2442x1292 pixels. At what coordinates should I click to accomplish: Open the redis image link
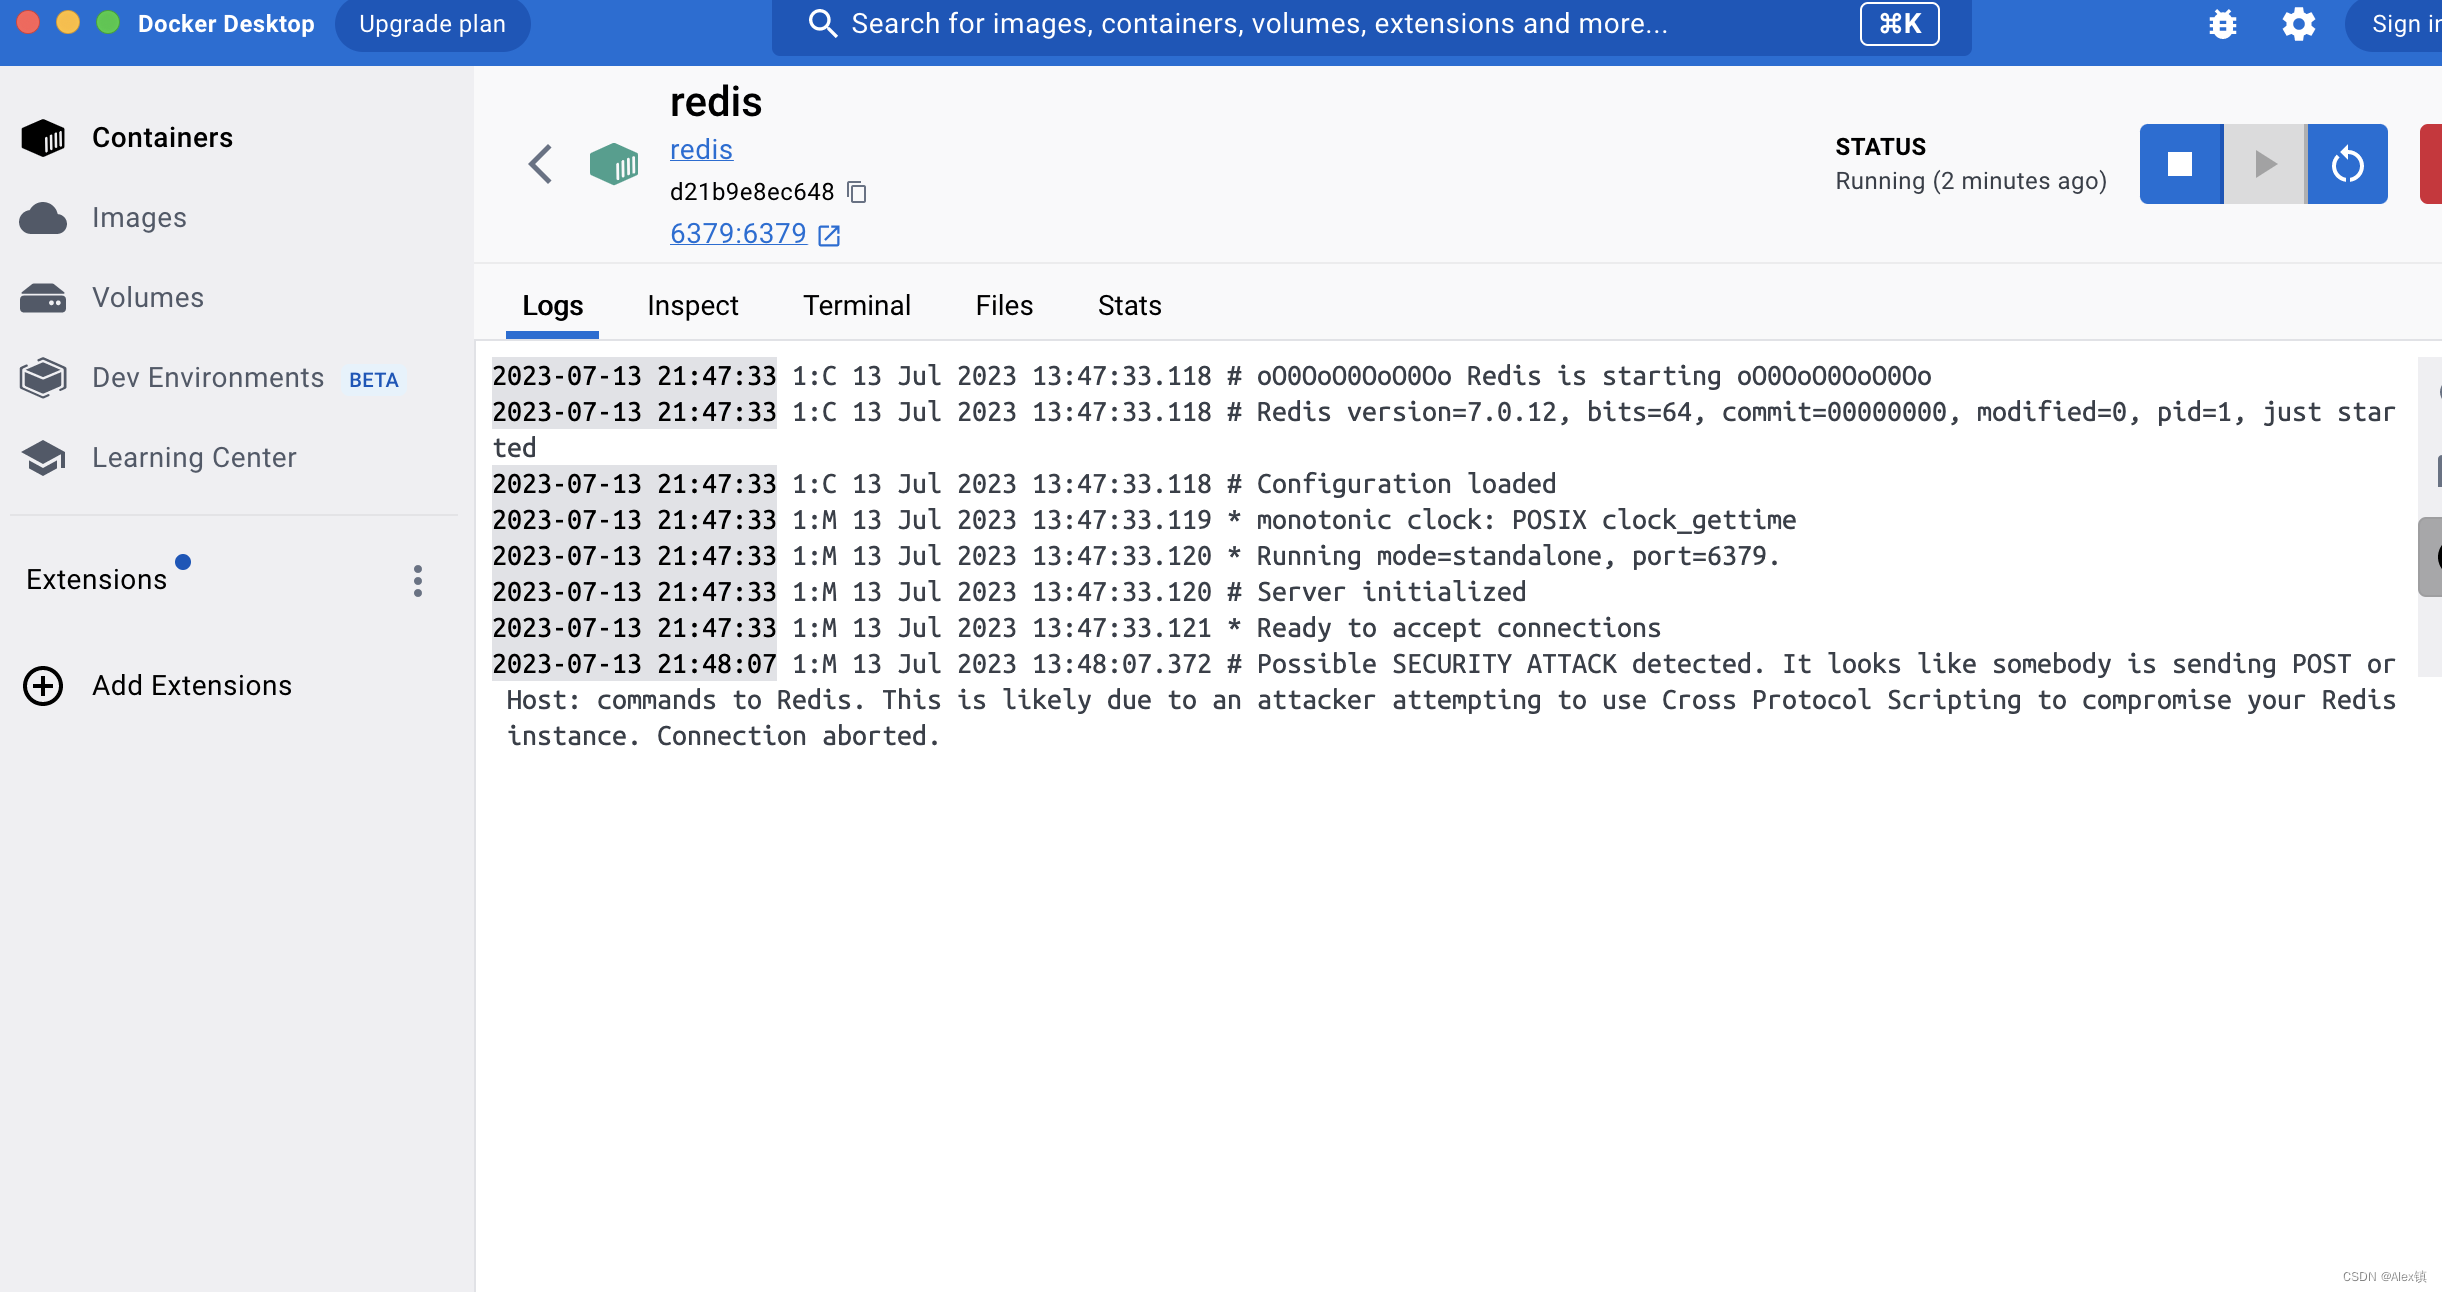pos(700,149)
